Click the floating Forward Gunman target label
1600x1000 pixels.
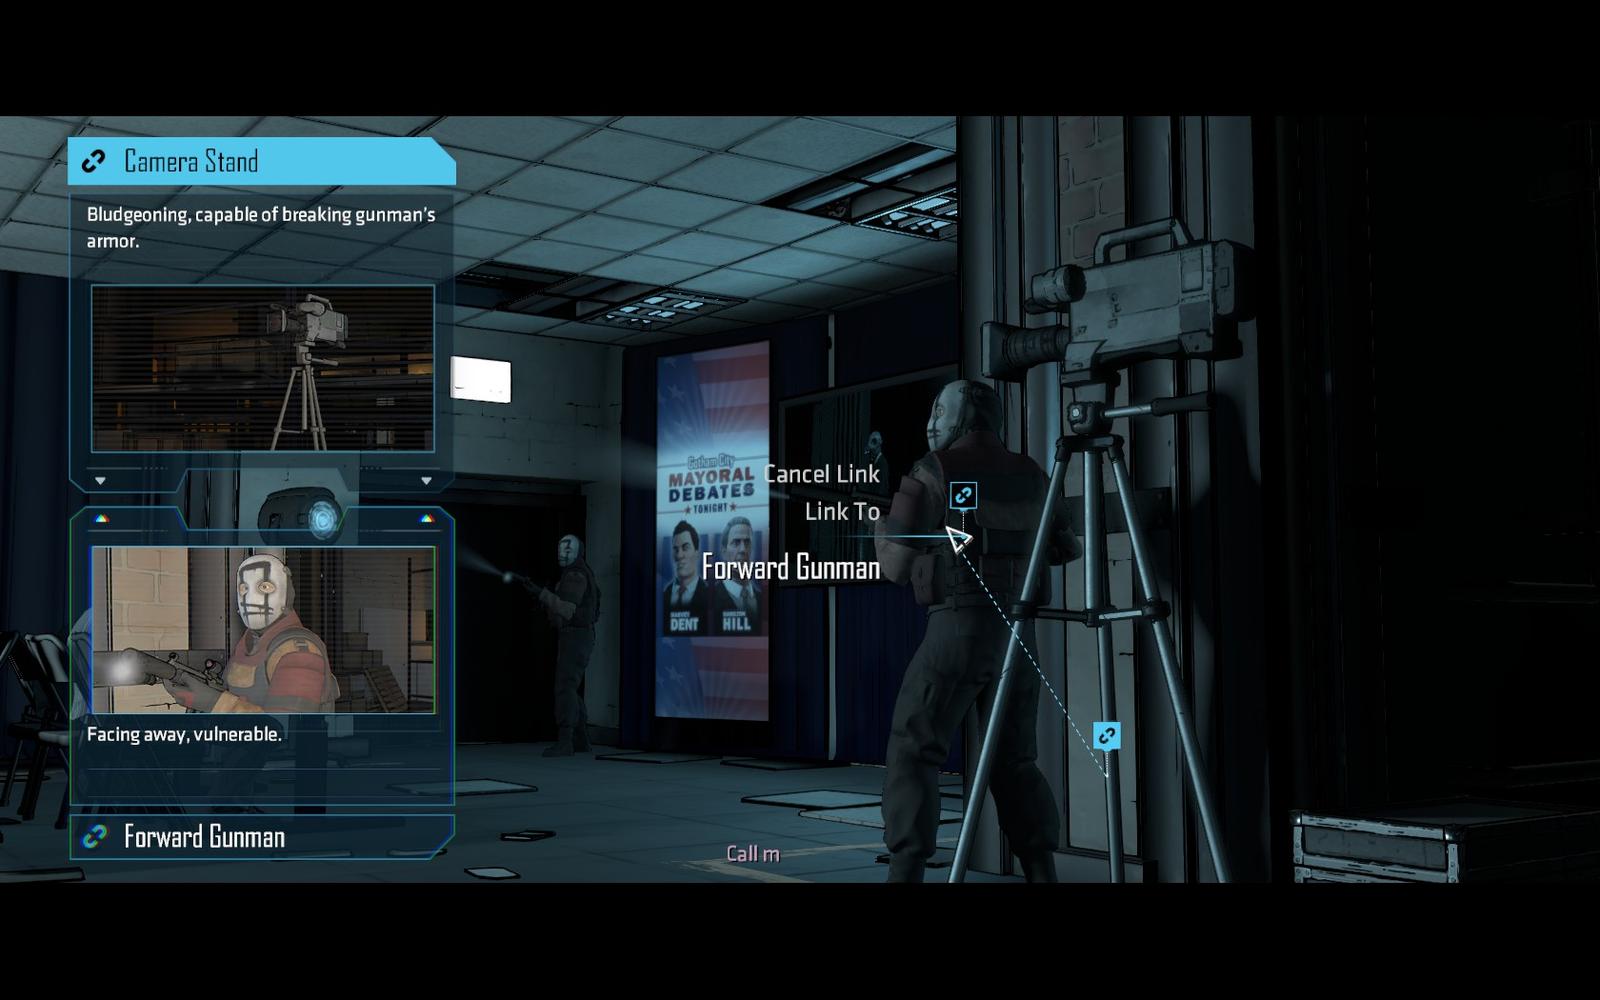(x=790, y=568)
